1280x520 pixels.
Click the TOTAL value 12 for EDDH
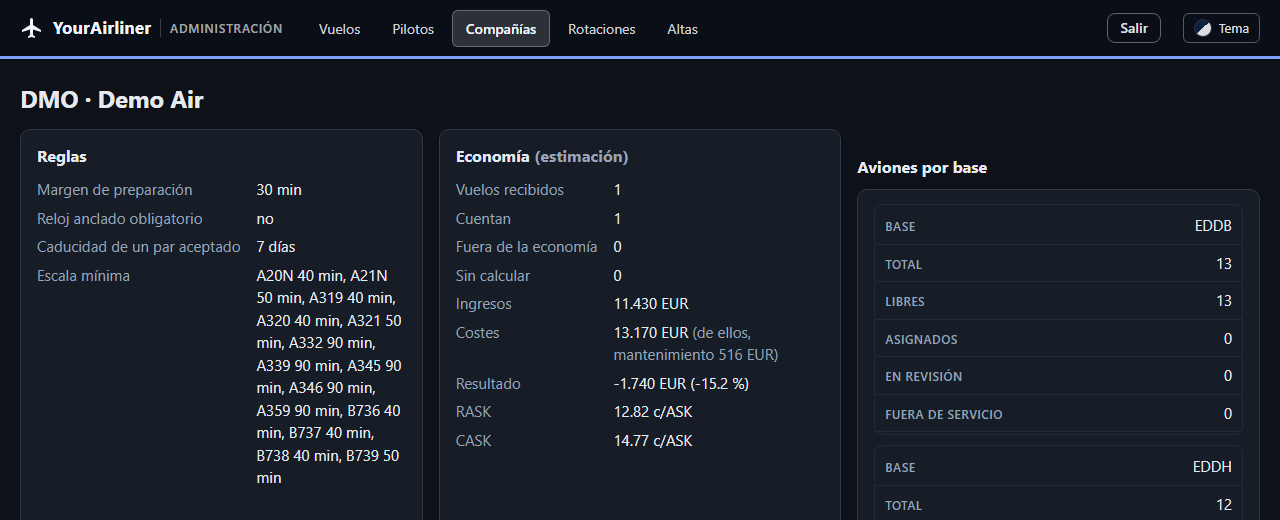point(1224,505)
